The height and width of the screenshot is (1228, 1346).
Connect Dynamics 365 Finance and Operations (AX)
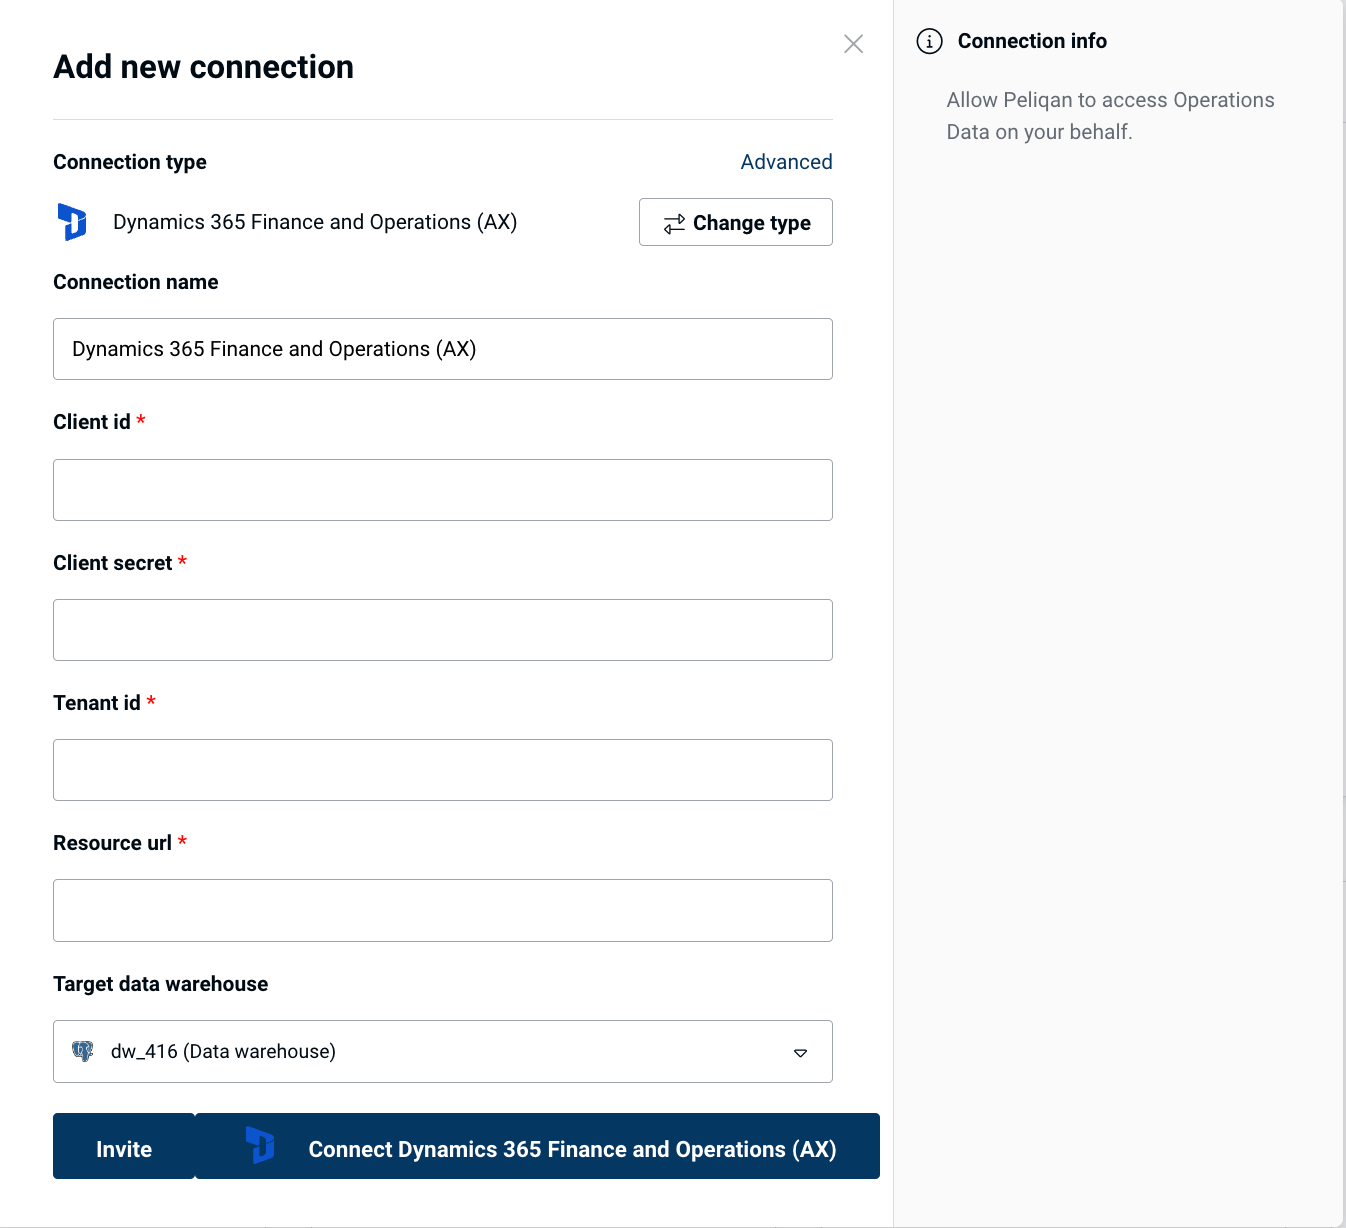pos(538,1146)
